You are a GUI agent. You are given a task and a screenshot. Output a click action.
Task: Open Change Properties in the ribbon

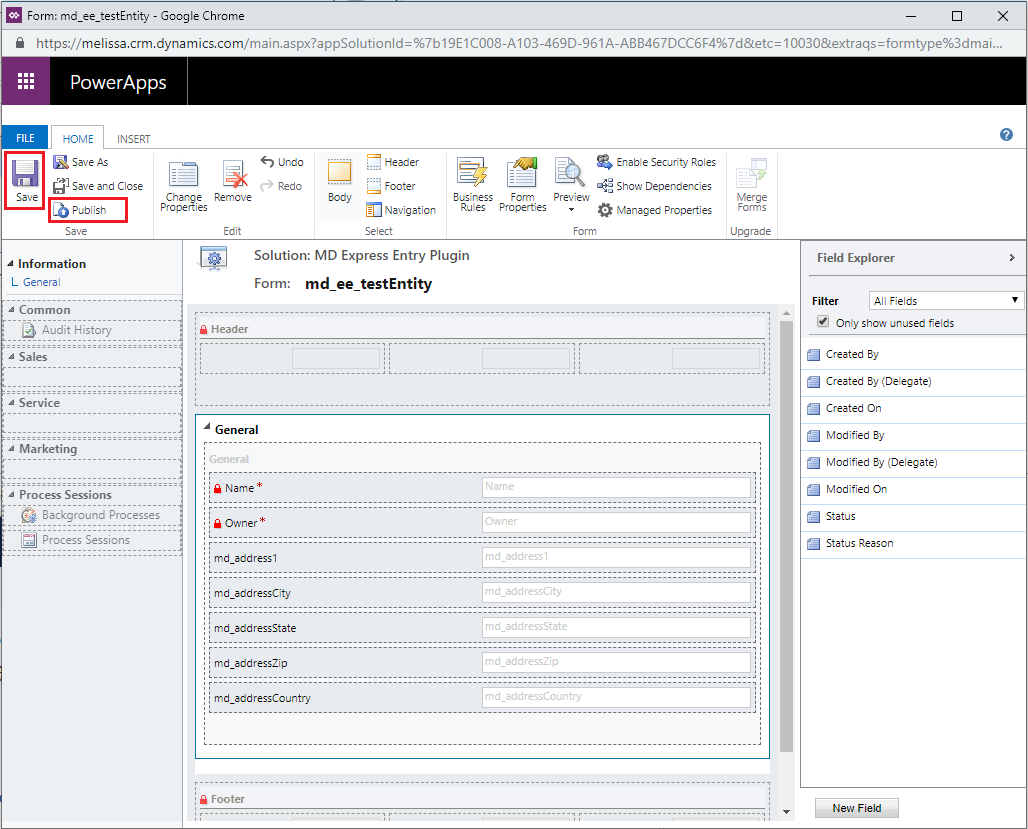tap(183, 185)
